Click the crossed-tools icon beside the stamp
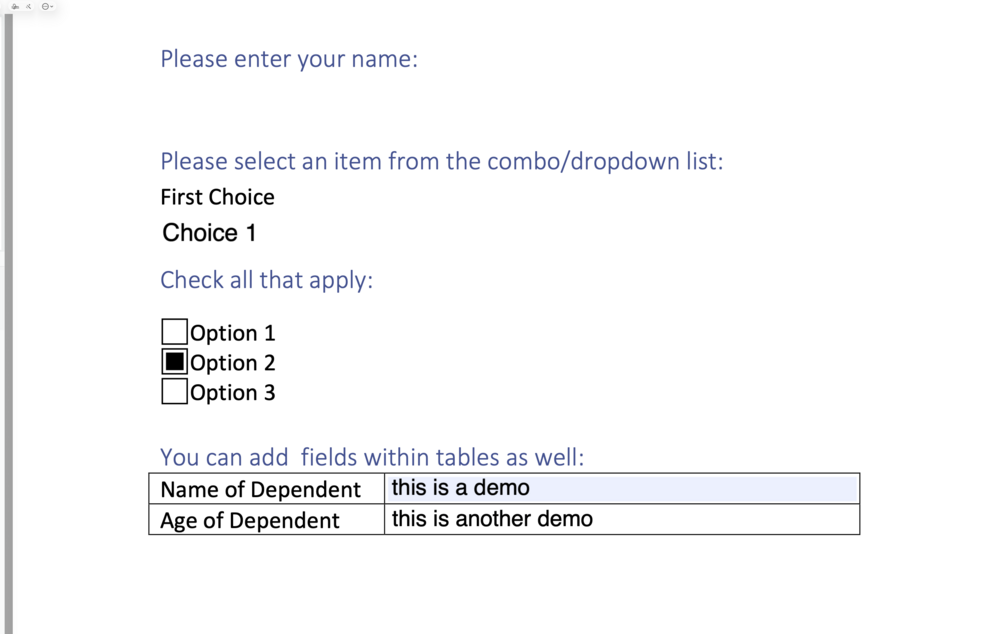 click(x=29, y=6)
